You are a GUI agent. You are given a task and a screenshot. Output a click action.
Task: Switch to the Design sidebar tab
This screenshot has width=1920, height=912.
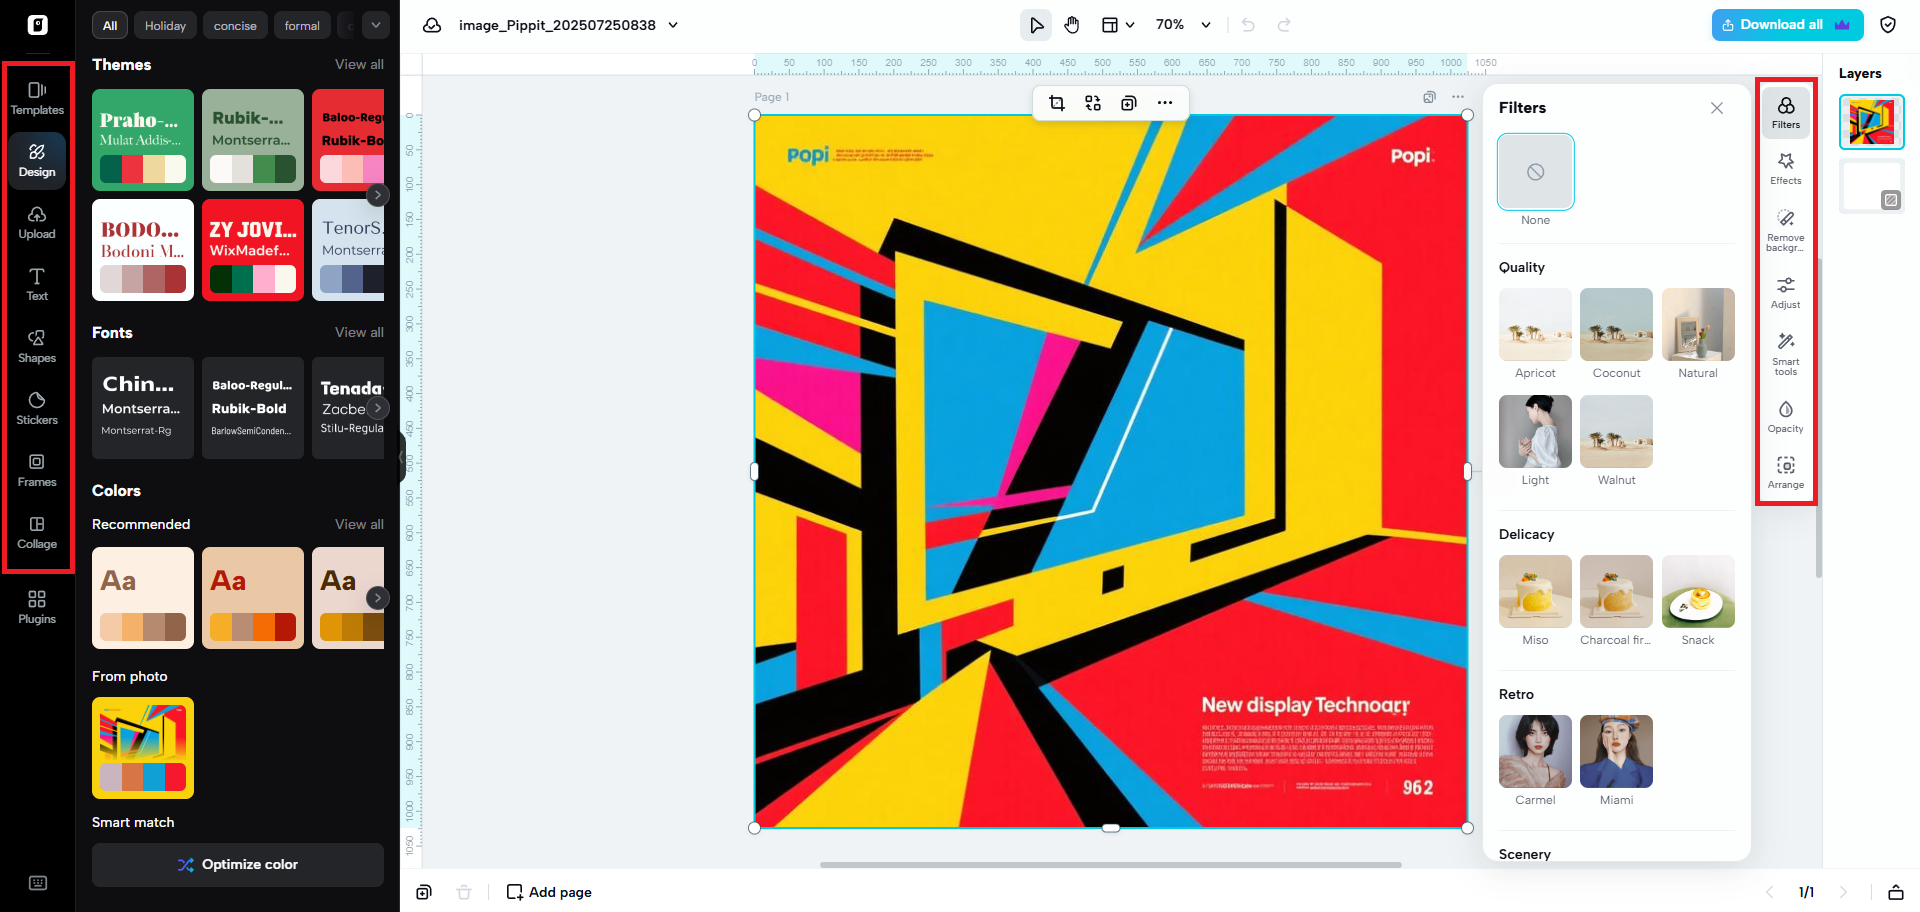click(37, 160)
